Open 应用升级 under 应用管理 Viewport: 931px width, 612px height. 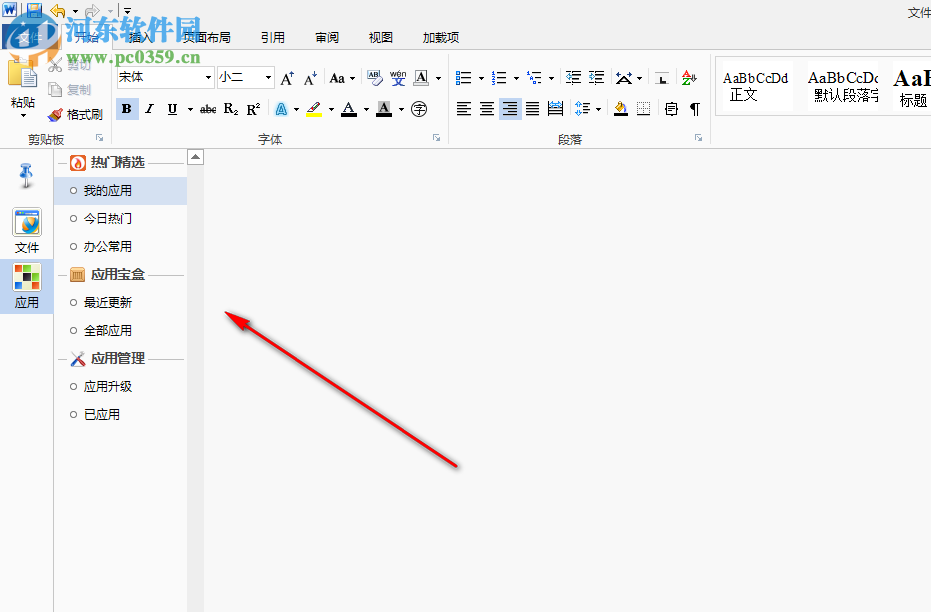pyautogui.click(x=107, y=386)
